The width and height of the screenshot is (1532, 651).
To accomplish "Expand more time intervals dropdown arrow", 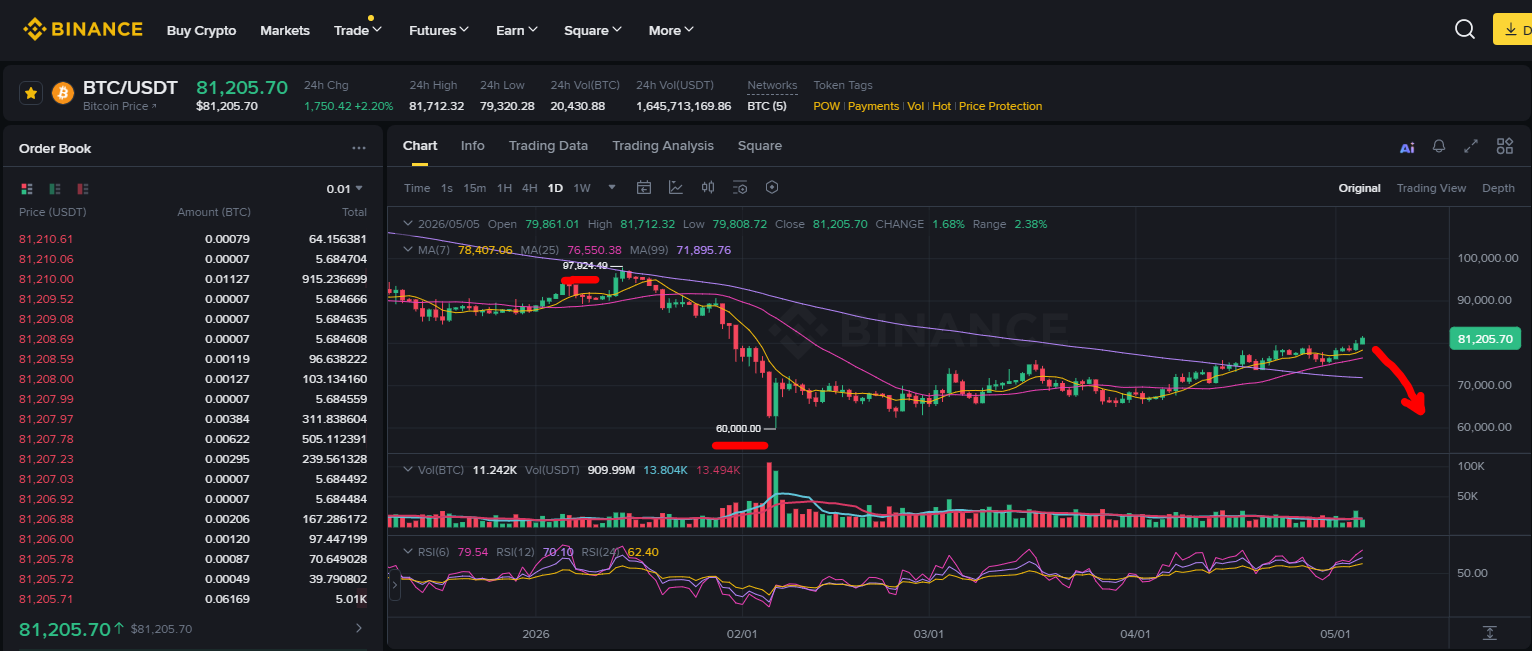I will tap(612, 187).
